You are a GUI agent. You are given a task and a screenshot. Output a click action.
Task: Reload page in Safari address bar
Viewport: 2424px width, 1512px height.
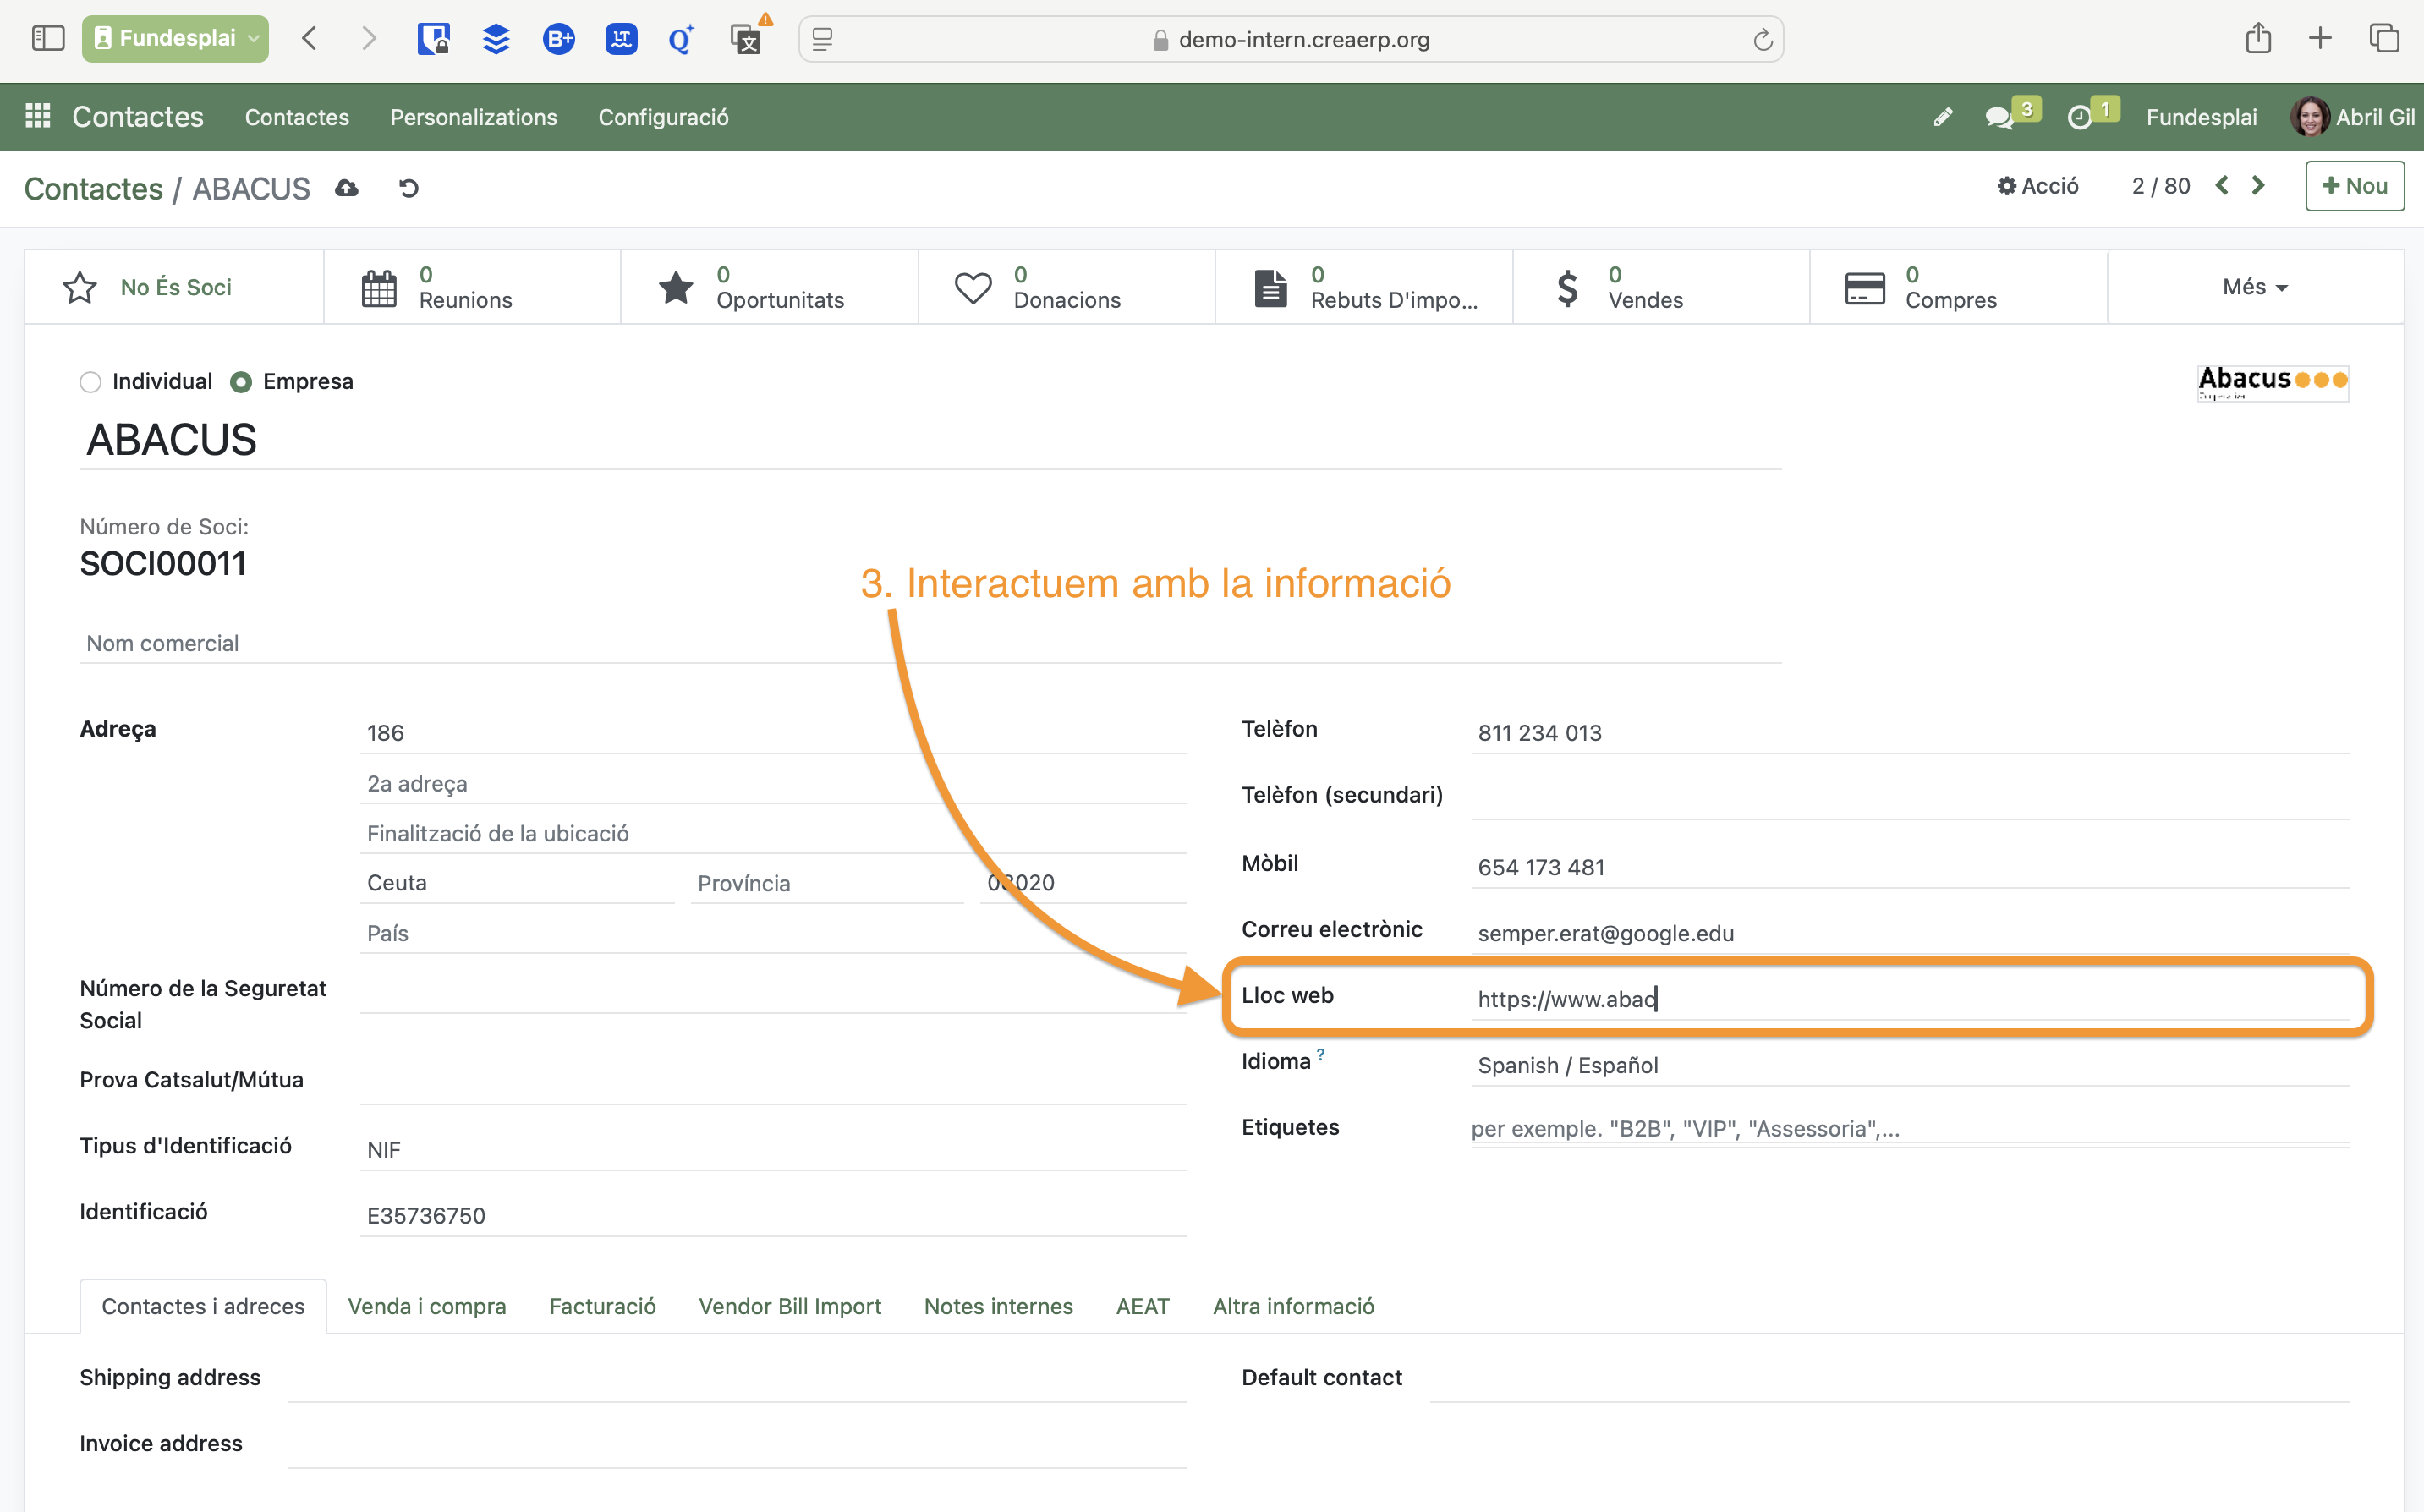click(x=1762, y=39)
